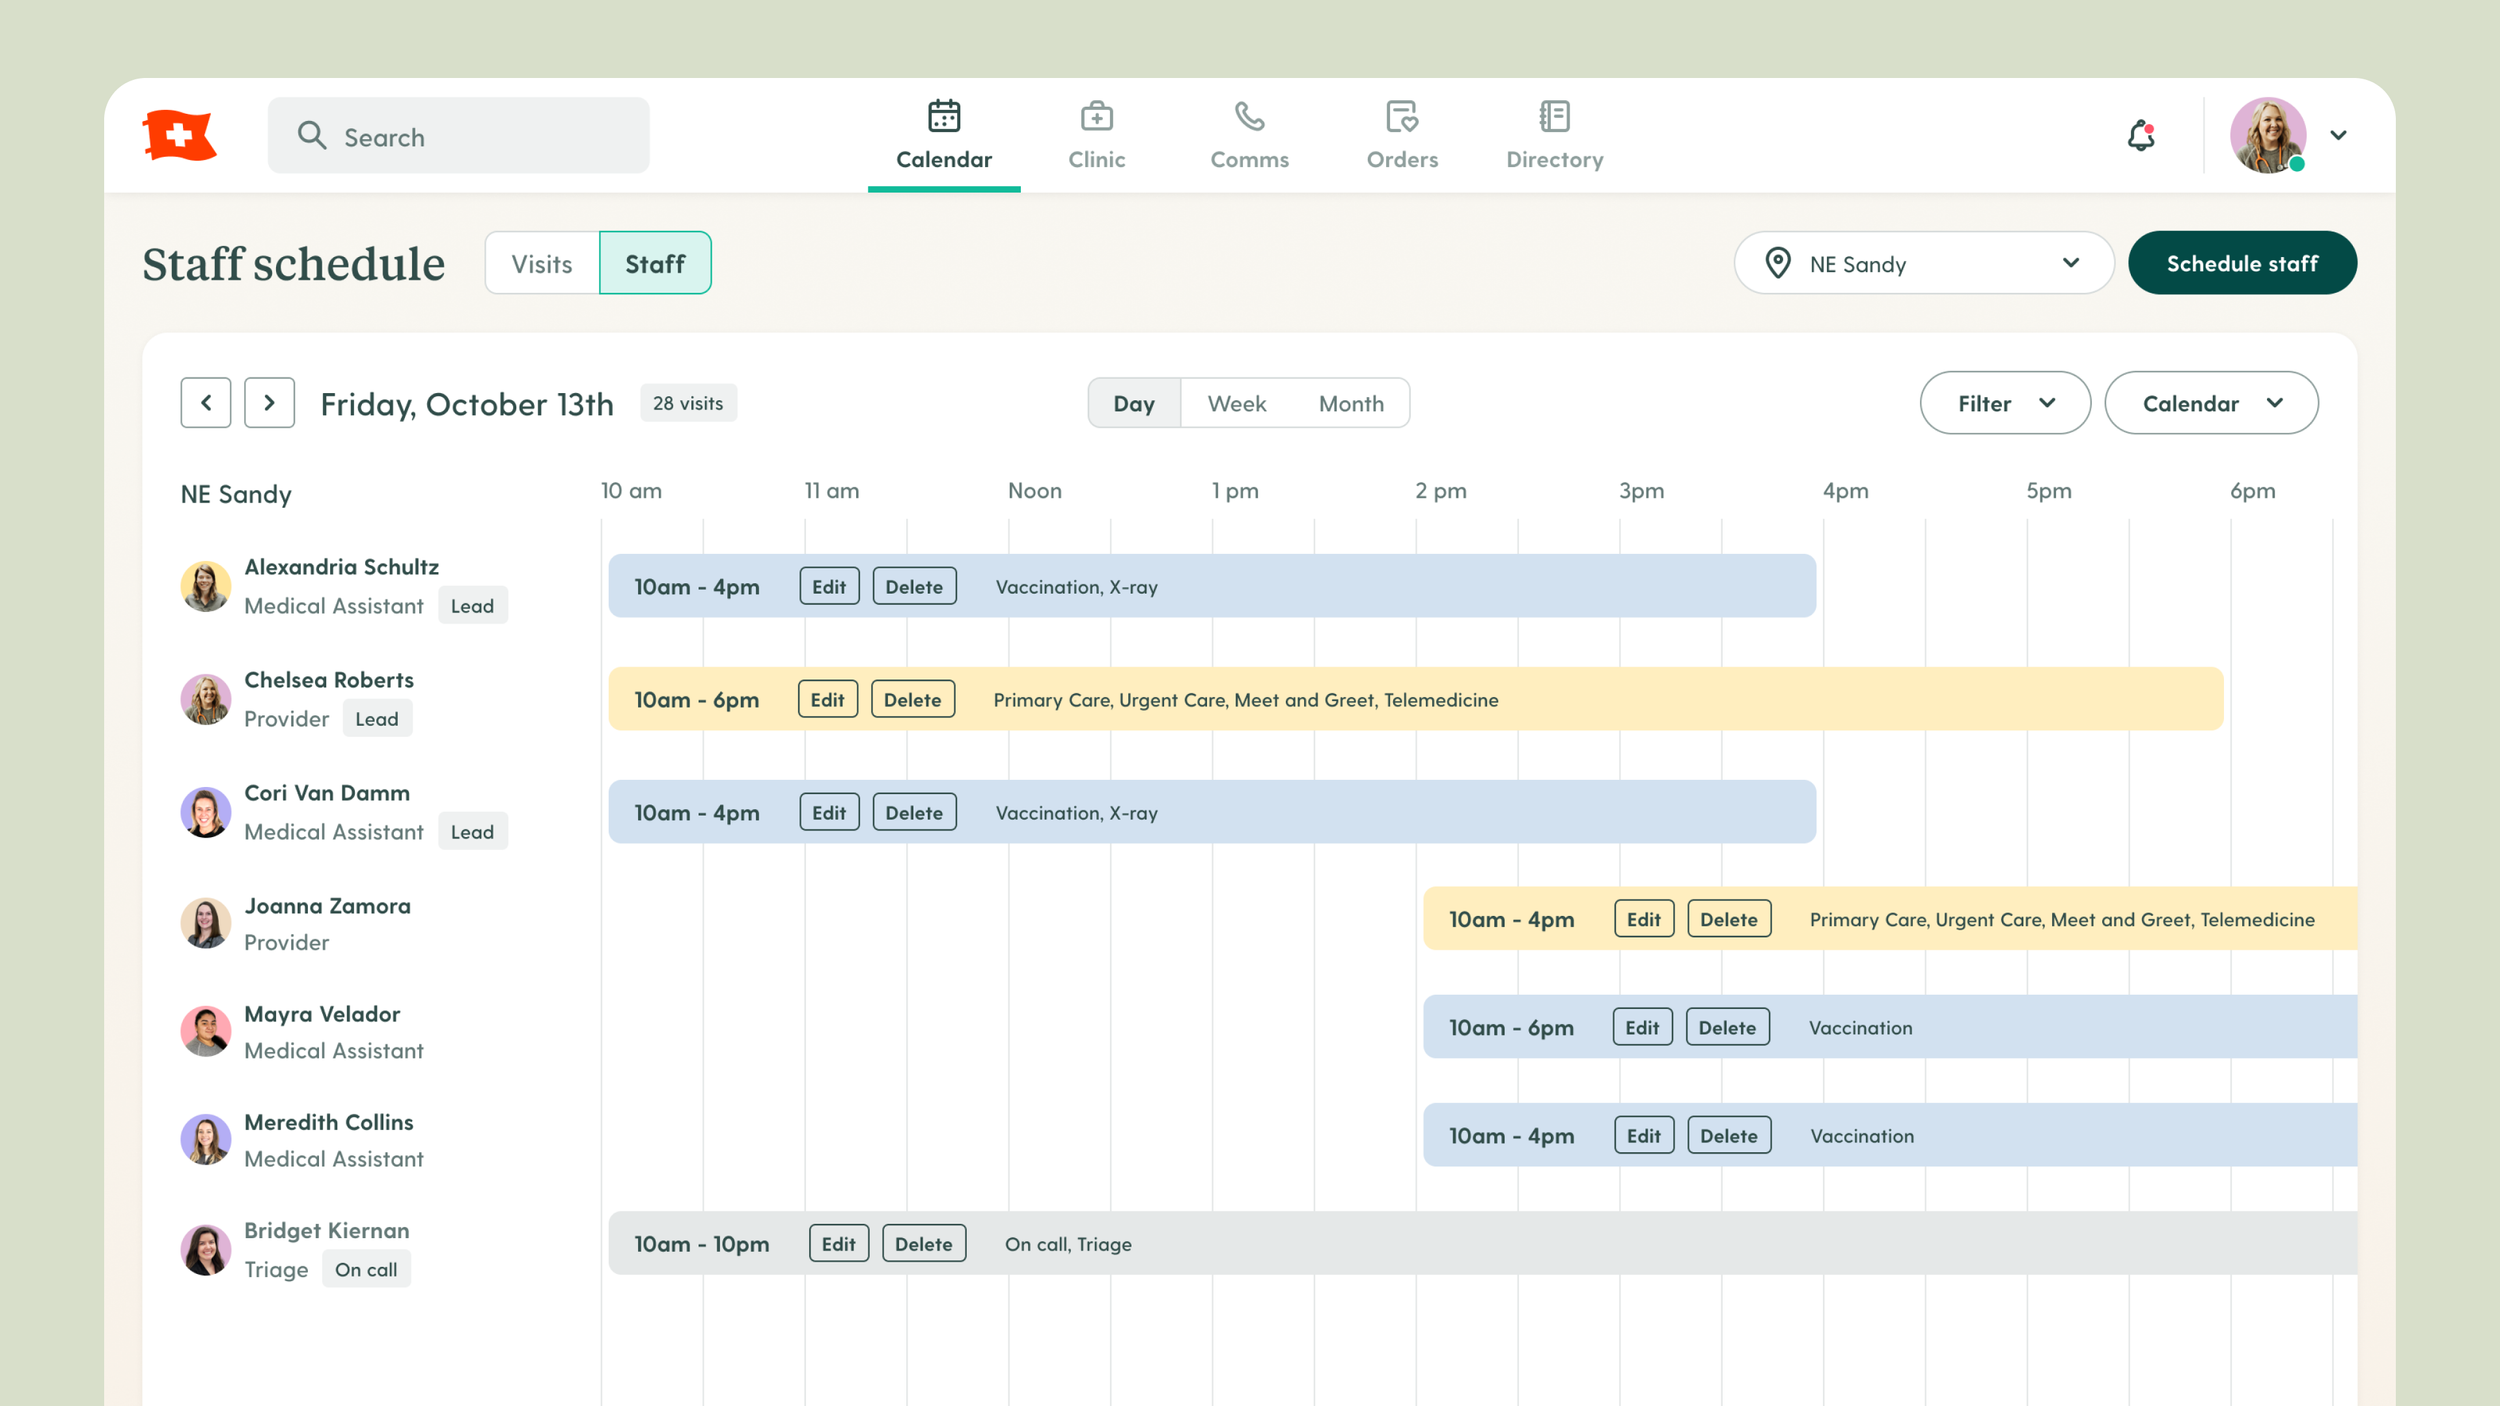Select Day view

click(x=1134, y=403)
